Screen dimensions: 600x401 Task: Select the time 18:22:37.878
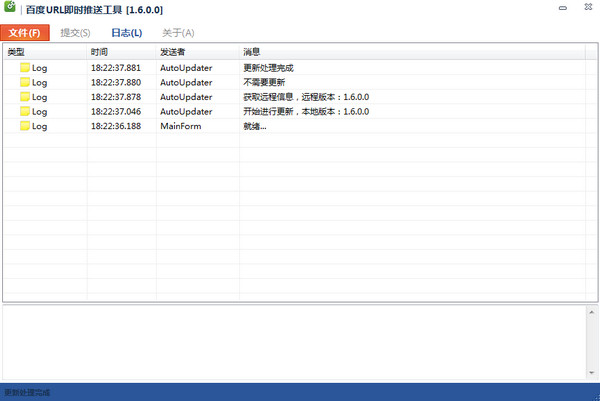point(116,97)
